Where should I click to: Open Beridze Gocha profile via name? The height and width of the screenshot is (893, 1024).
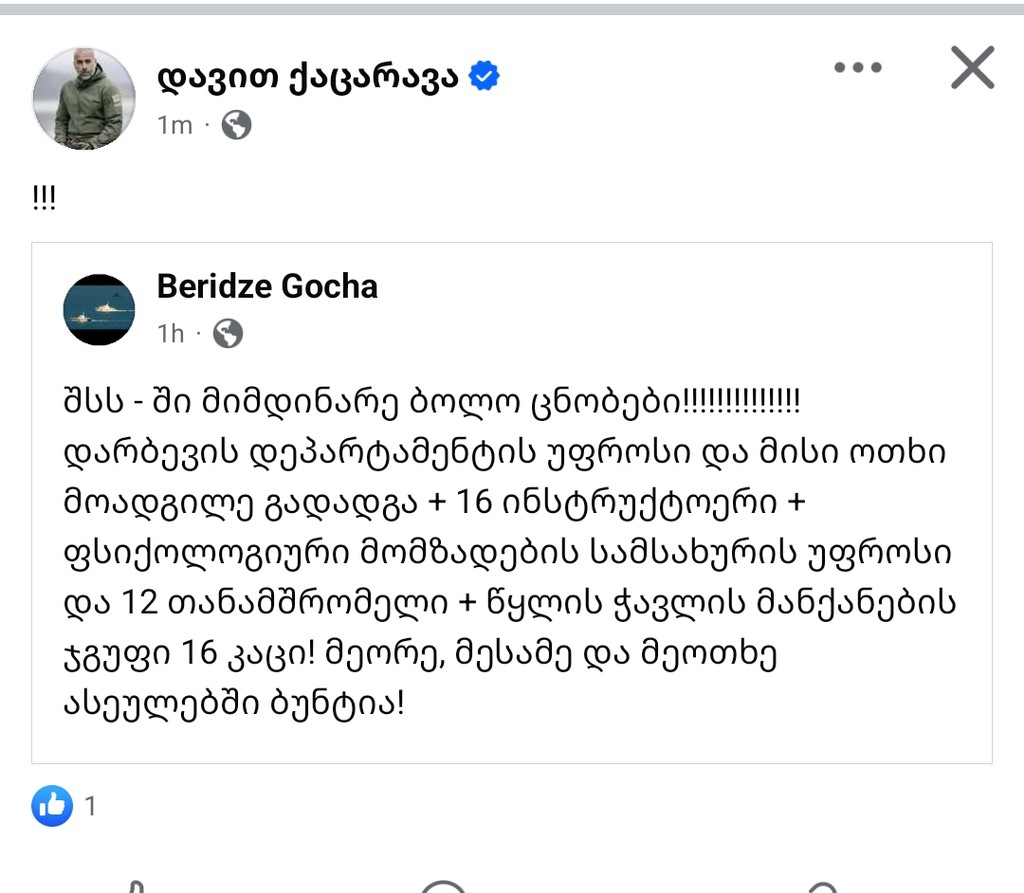[267, 287]
